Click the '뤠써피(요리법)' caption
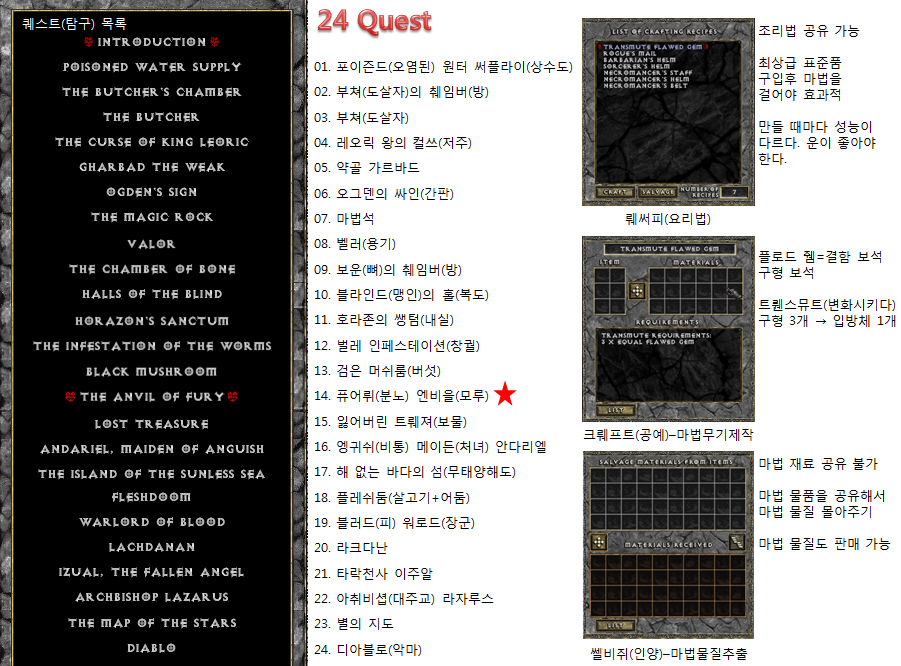The width and height of the screenshot is (901, 666). pos(668,219)
